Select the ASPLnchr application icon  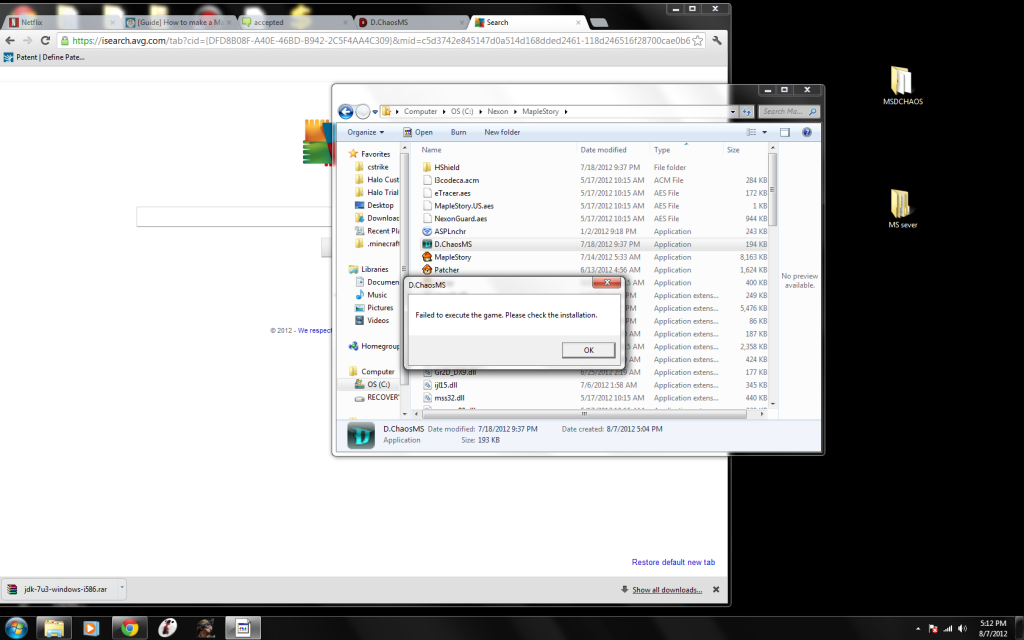point(427,231)
